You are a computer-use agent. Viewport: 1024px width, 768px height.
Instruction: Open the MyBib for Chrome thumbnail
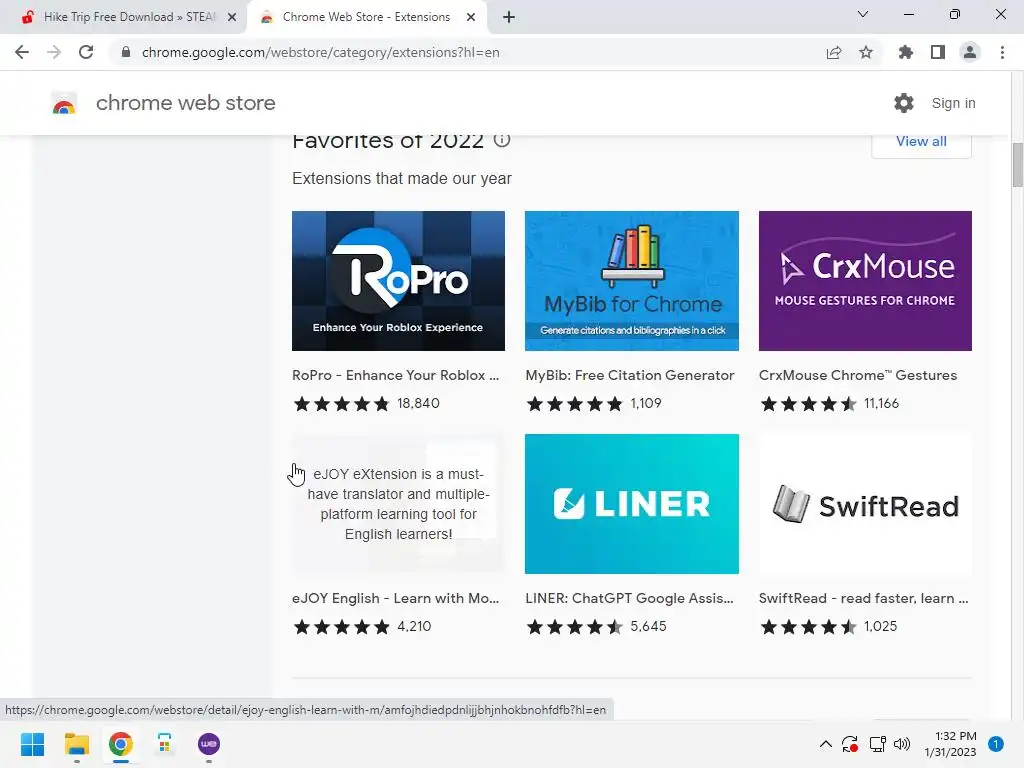[632, 281]
